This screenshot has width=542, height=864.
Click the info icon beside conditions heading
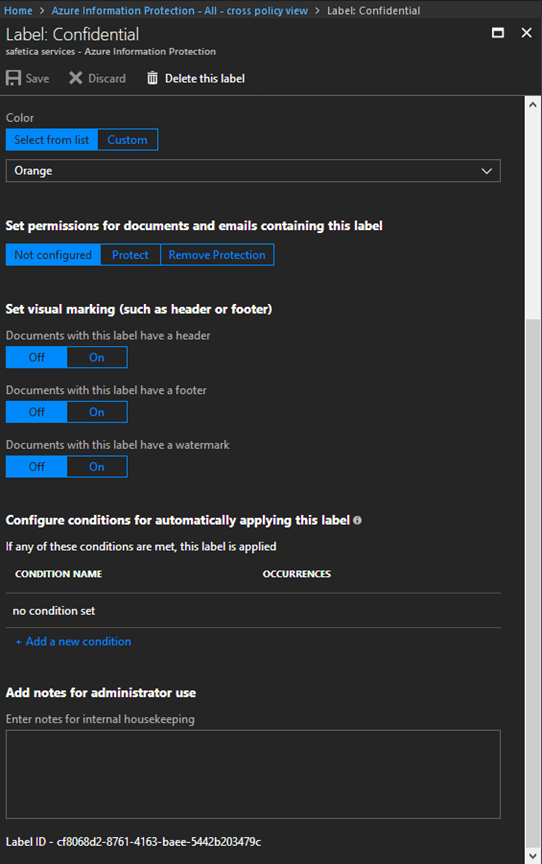click(357, 520)
